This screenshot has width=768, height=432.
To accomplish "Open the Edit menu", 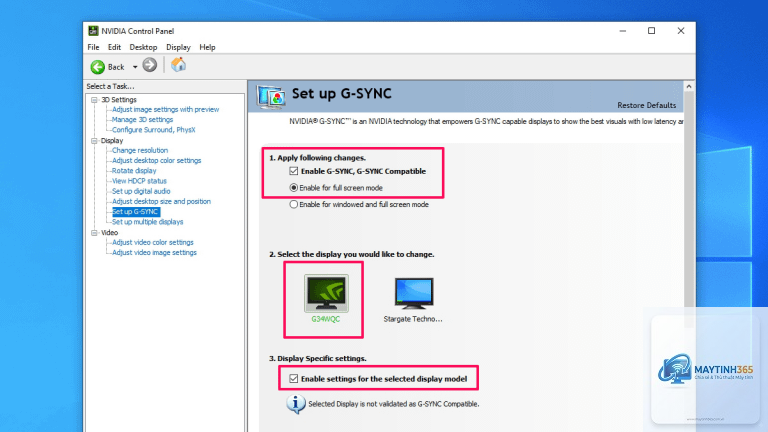I will click(114, 48).
